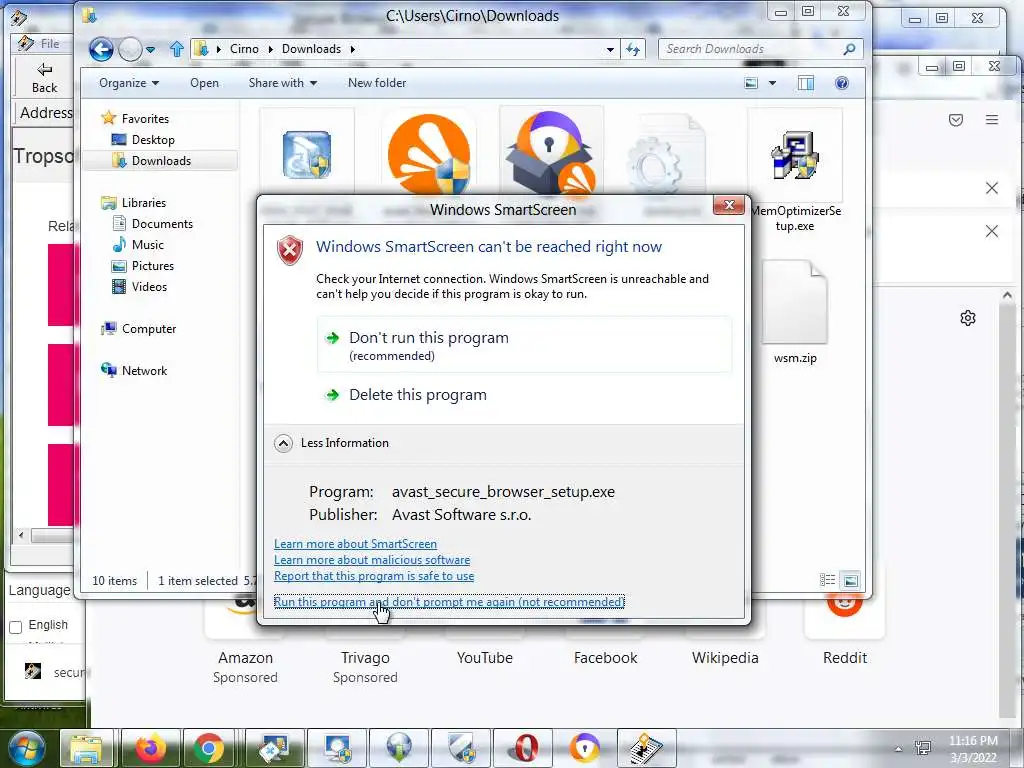Open the browser hamburger menu
Screen dimensions: 1024x768
[992, 120]
